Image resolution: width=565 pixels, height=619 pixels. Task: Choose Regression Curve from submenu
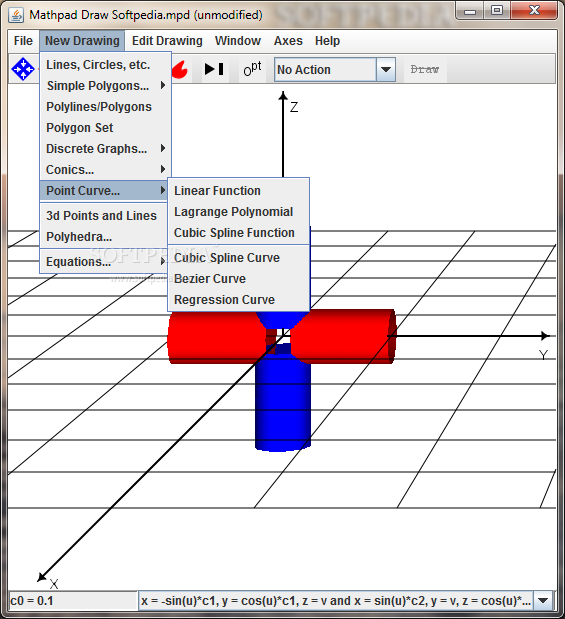click(x=238, y=300)
